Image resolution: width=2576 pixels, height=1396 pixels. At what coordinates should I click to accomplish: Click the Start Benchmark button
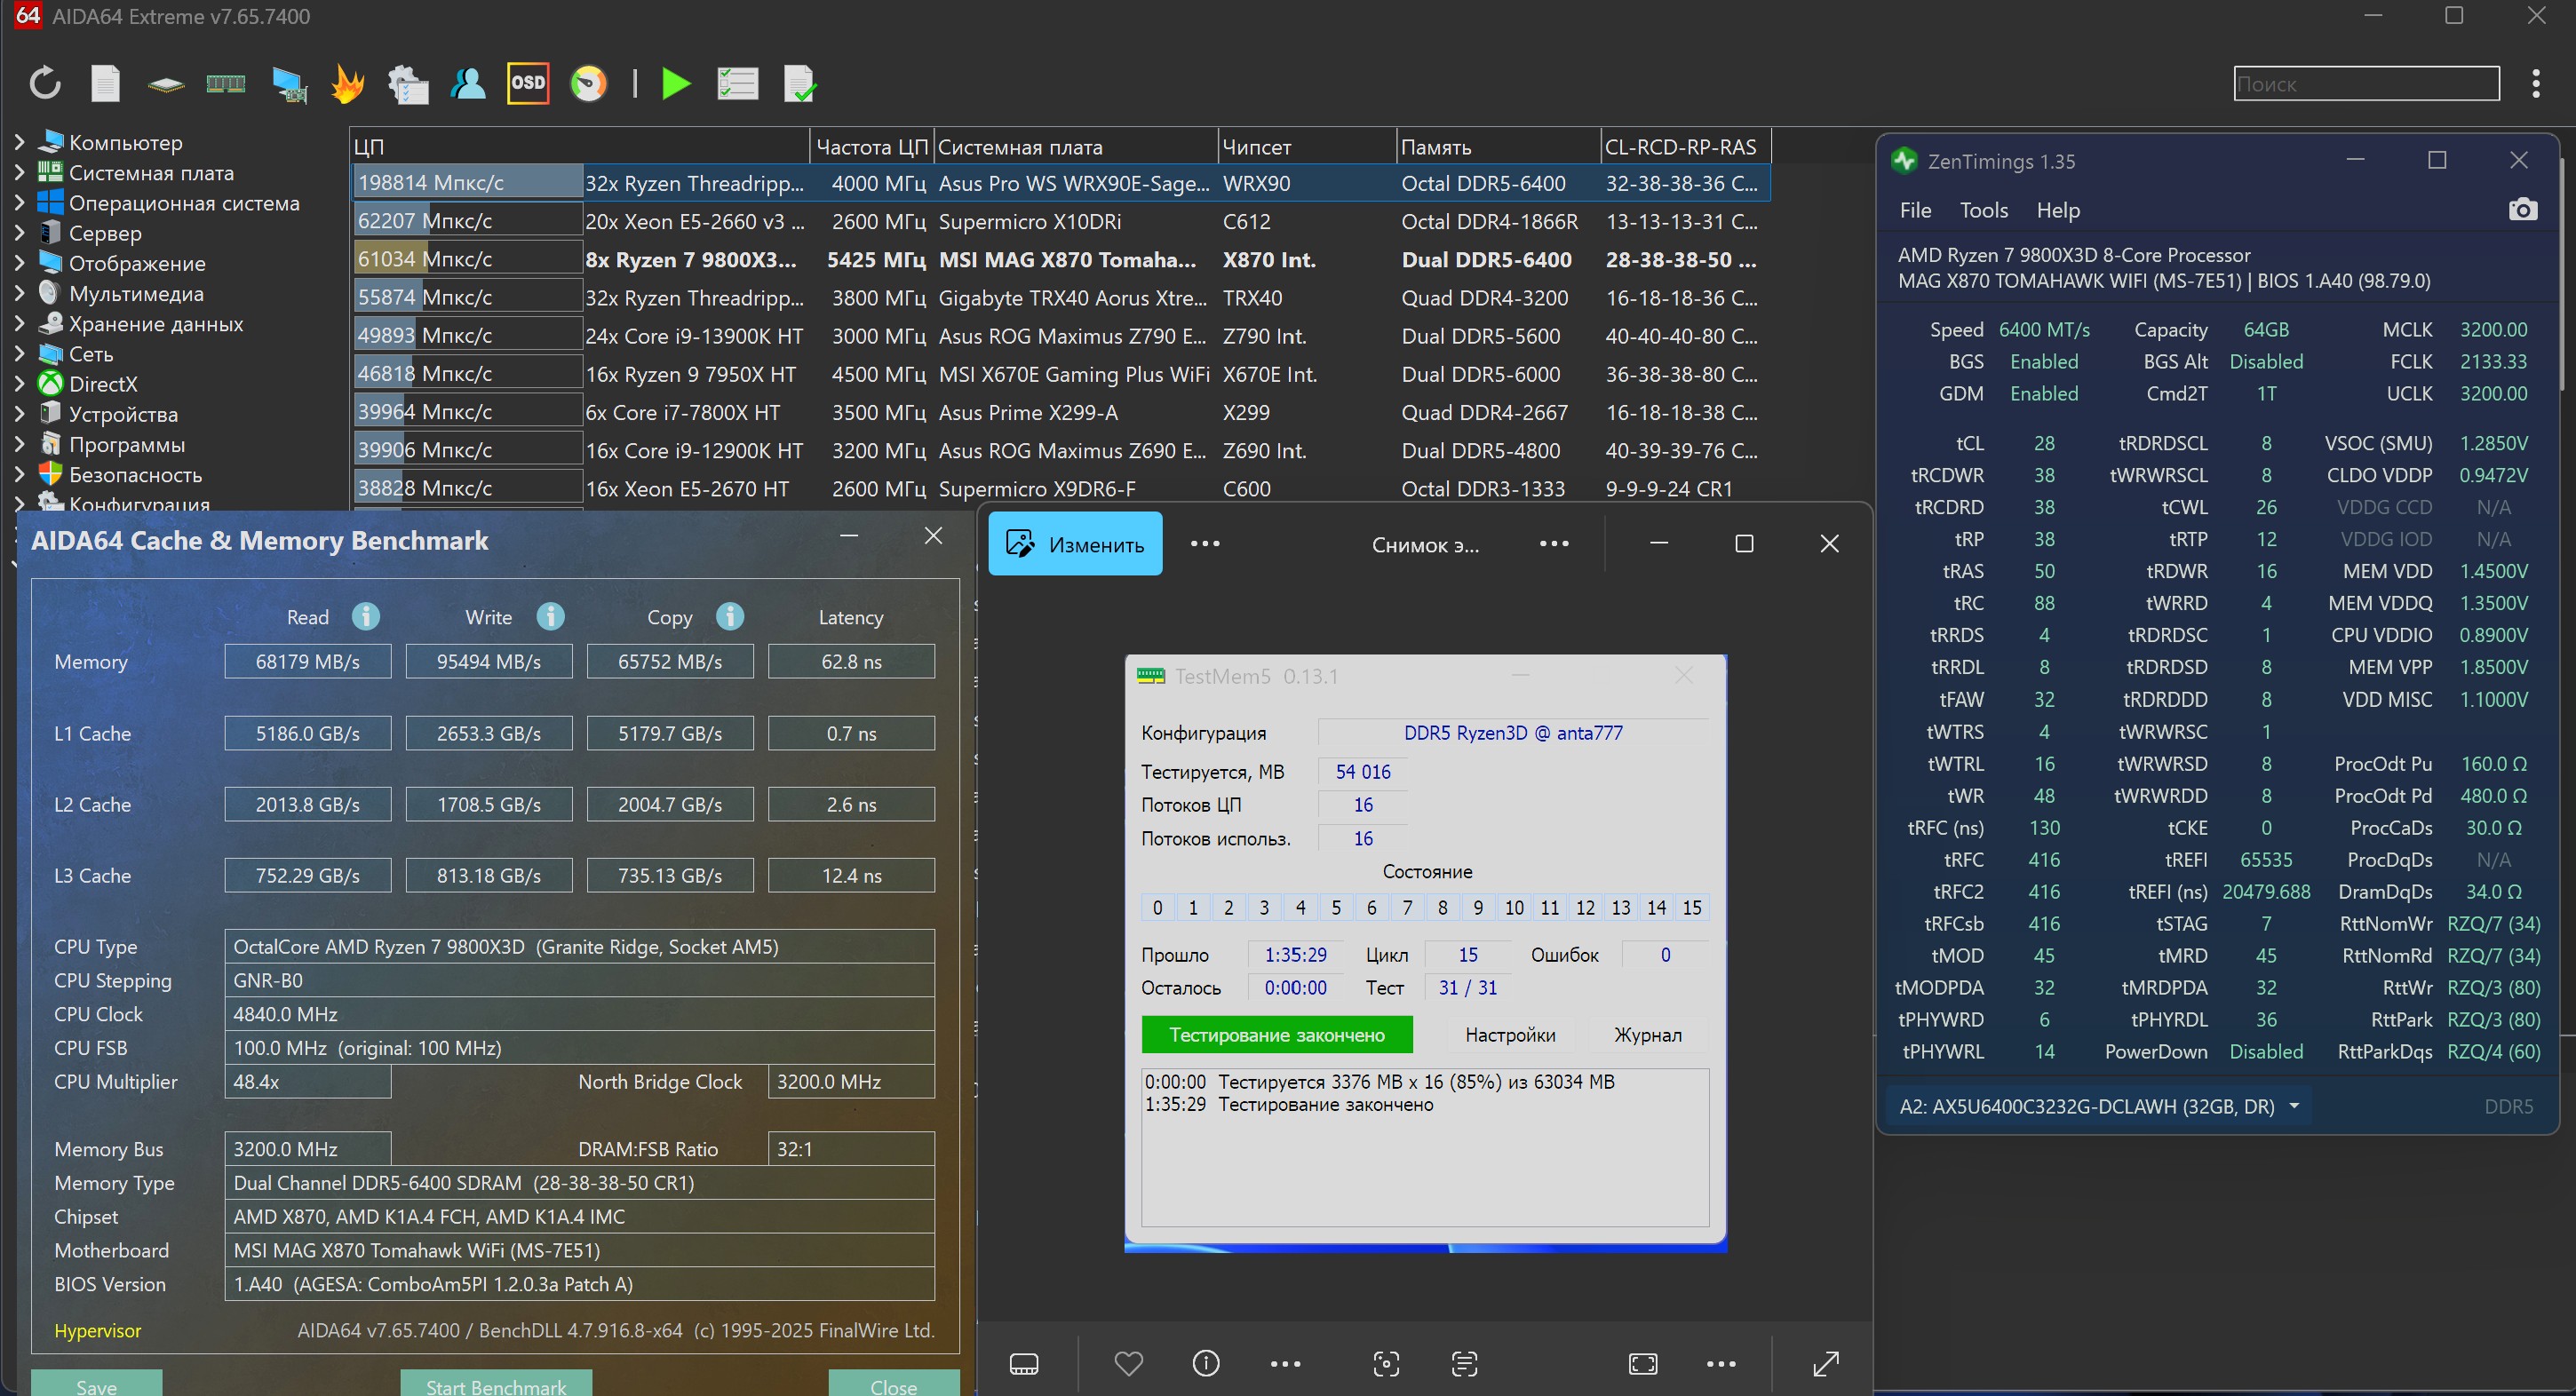(x=496, y=1385)
